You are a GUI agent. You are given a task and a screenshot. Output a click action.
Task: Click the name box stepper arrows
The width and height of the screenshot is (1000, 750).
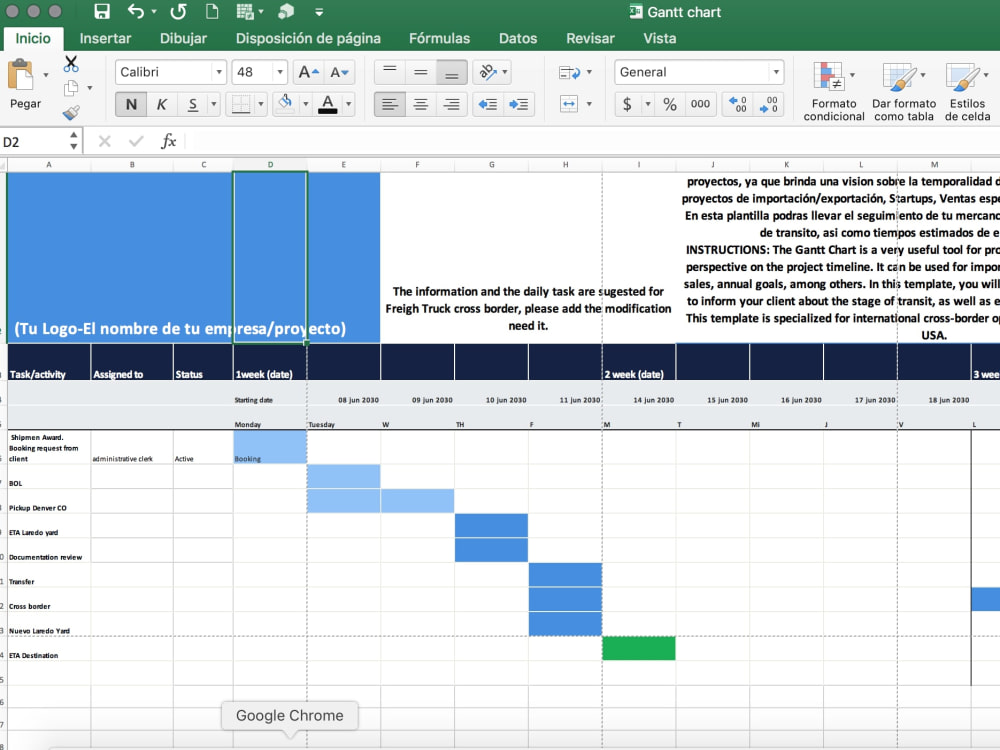(x=74, y=141)
